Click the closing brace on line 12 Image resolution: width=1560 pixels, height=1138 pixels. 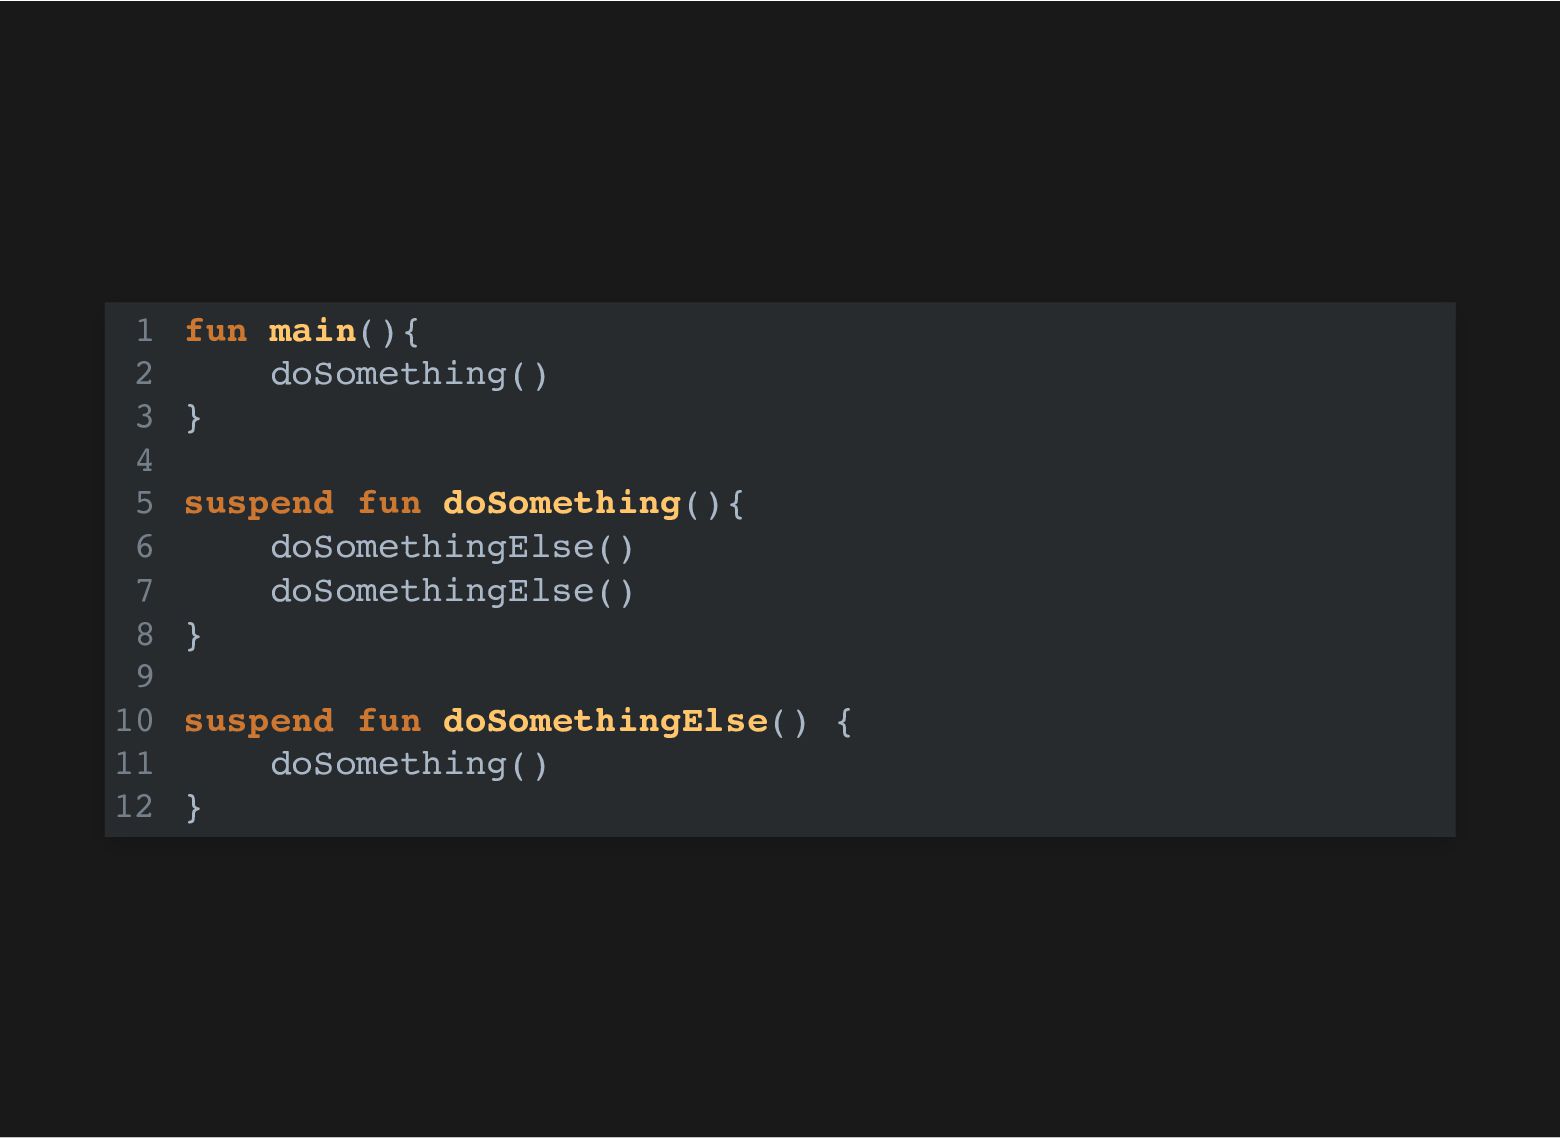pos(194,807)
